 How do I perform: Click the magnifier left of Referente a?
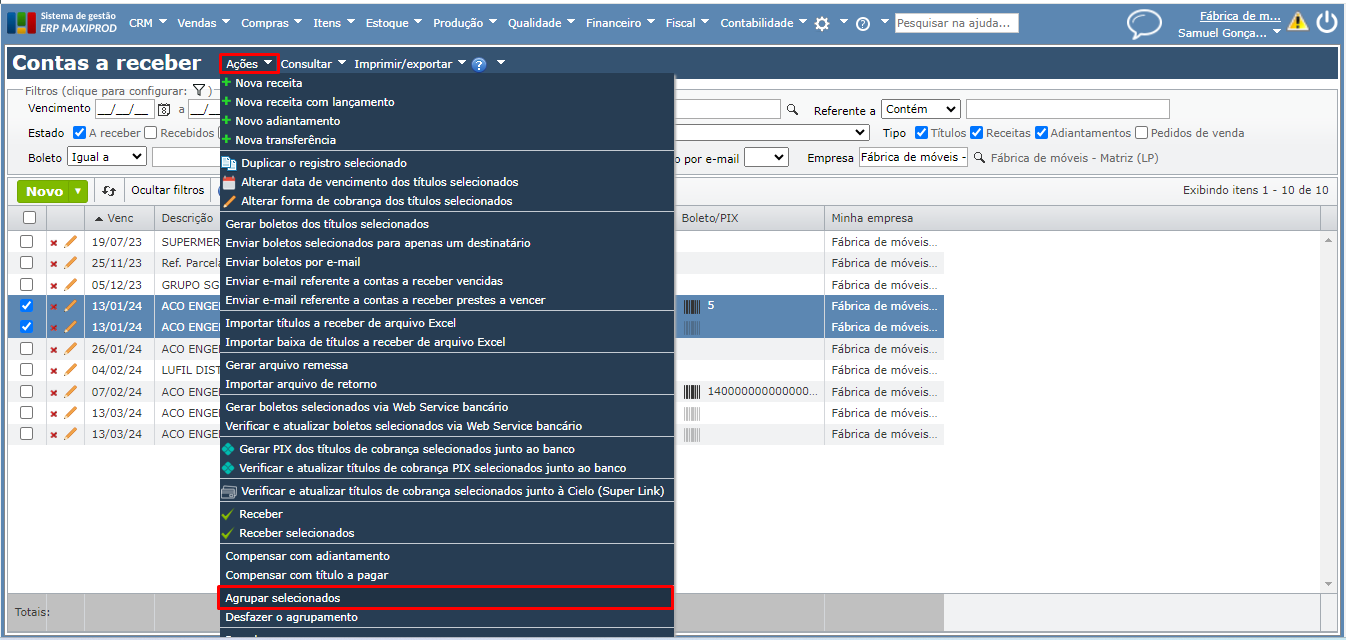pos(792,109)
